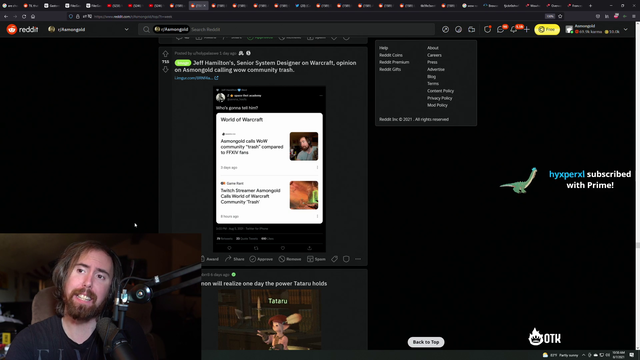640x360 pixels.
Task: Open the Content Policy footer link
Action: (440, 91)
